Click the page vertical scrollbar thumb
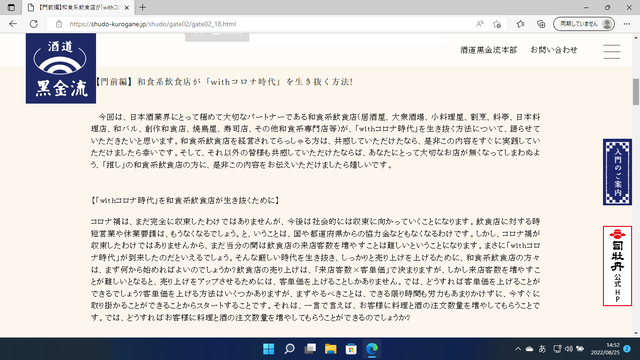640x360 pixels. click(x=636, y=91)
